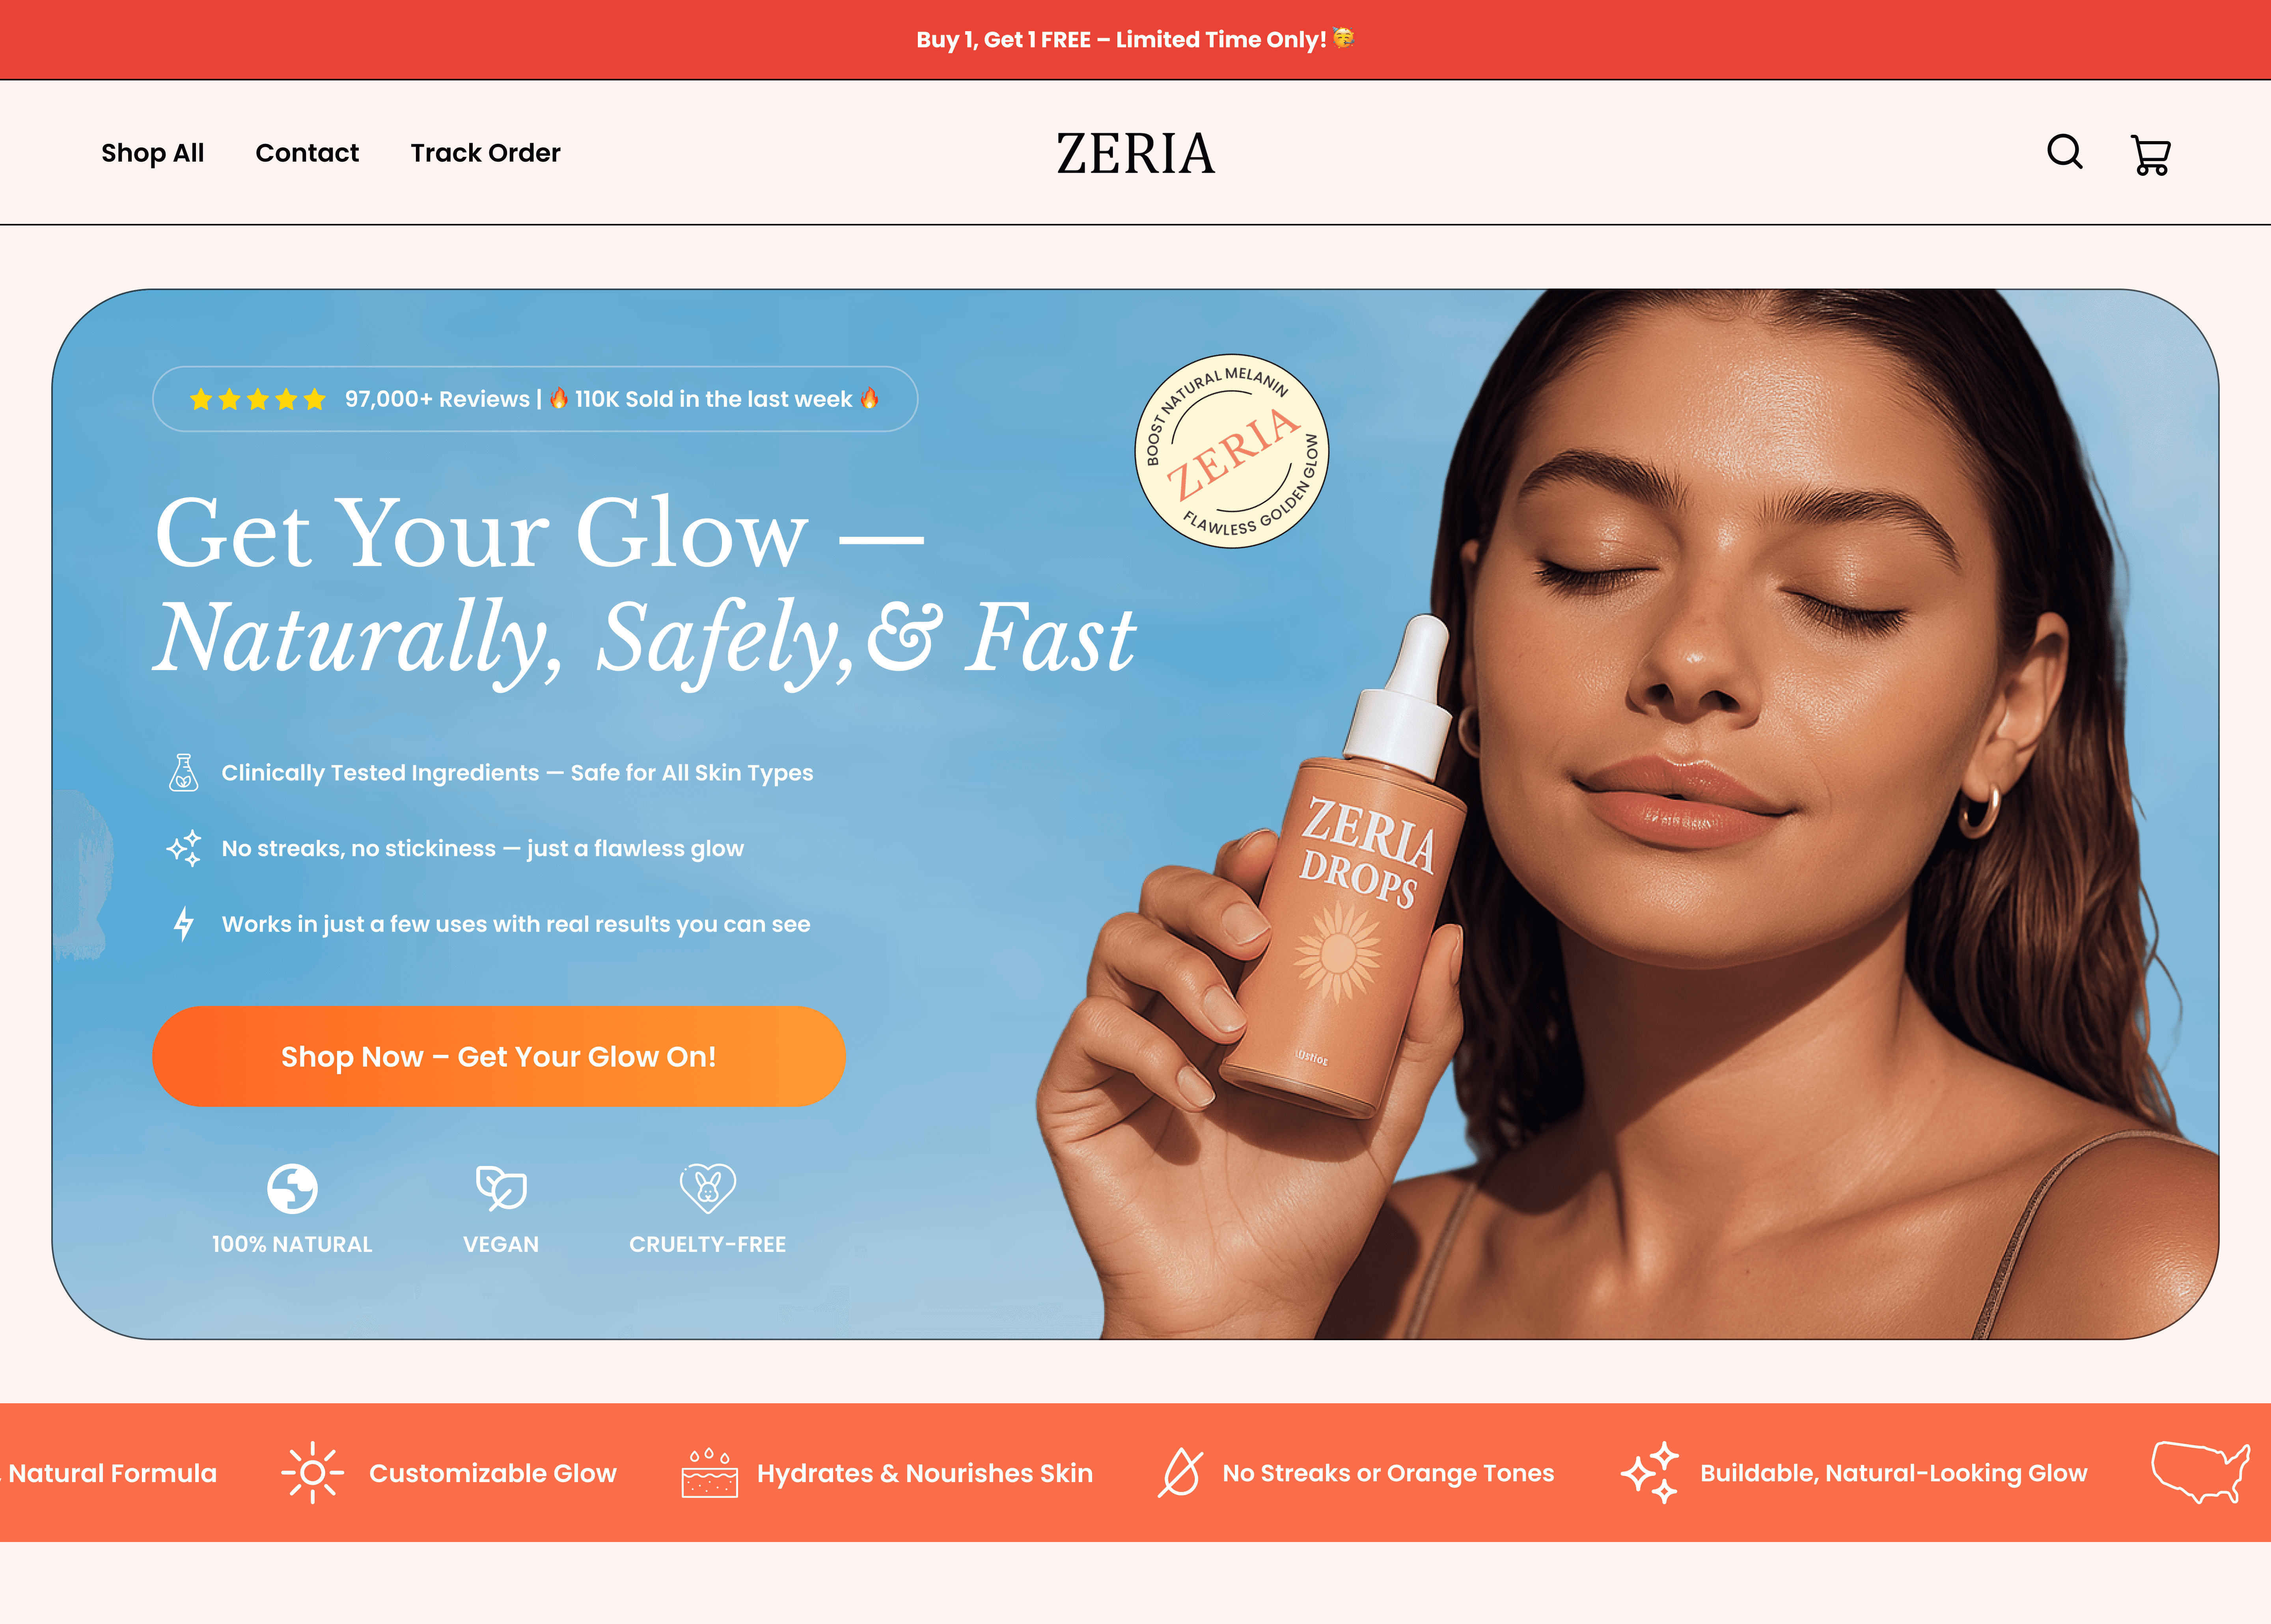Image resolution: width=2271 pixels, height=1624 pixels.
Task: Open the shopping cart icon
Action: tap(2150, 155)
